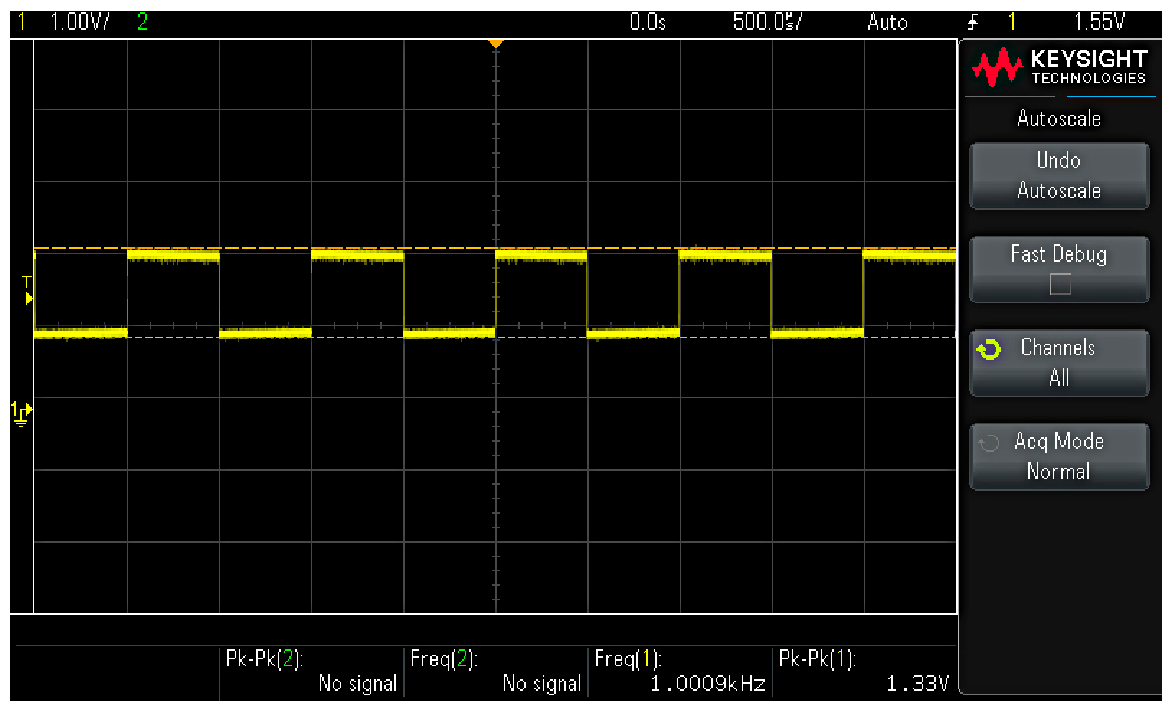Toggle the Fast Debug checkbox

(x=1060, y=284)
